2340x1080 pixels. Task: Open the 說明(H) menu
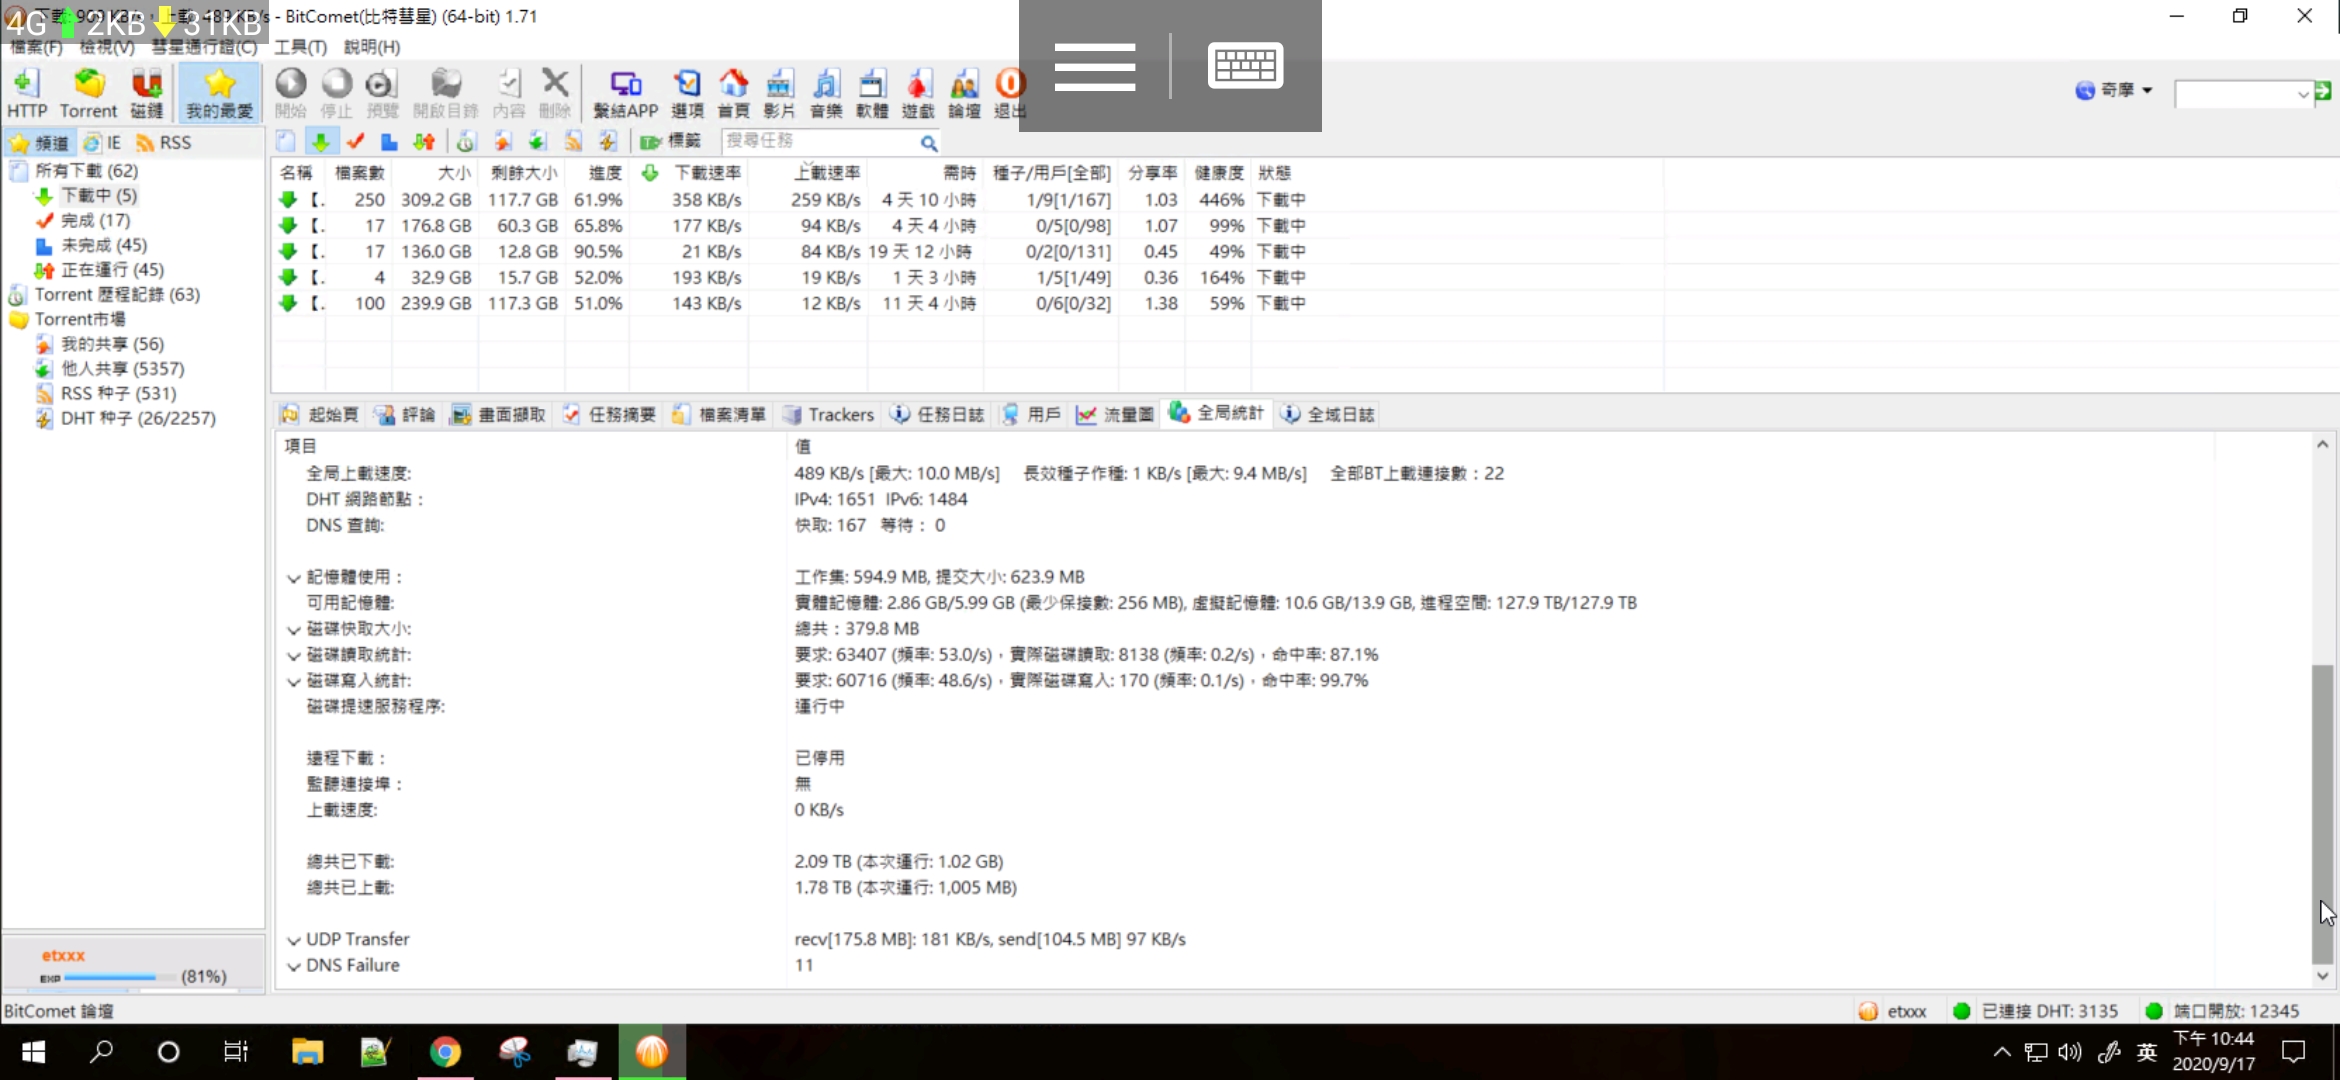click(x=372, y=47)
